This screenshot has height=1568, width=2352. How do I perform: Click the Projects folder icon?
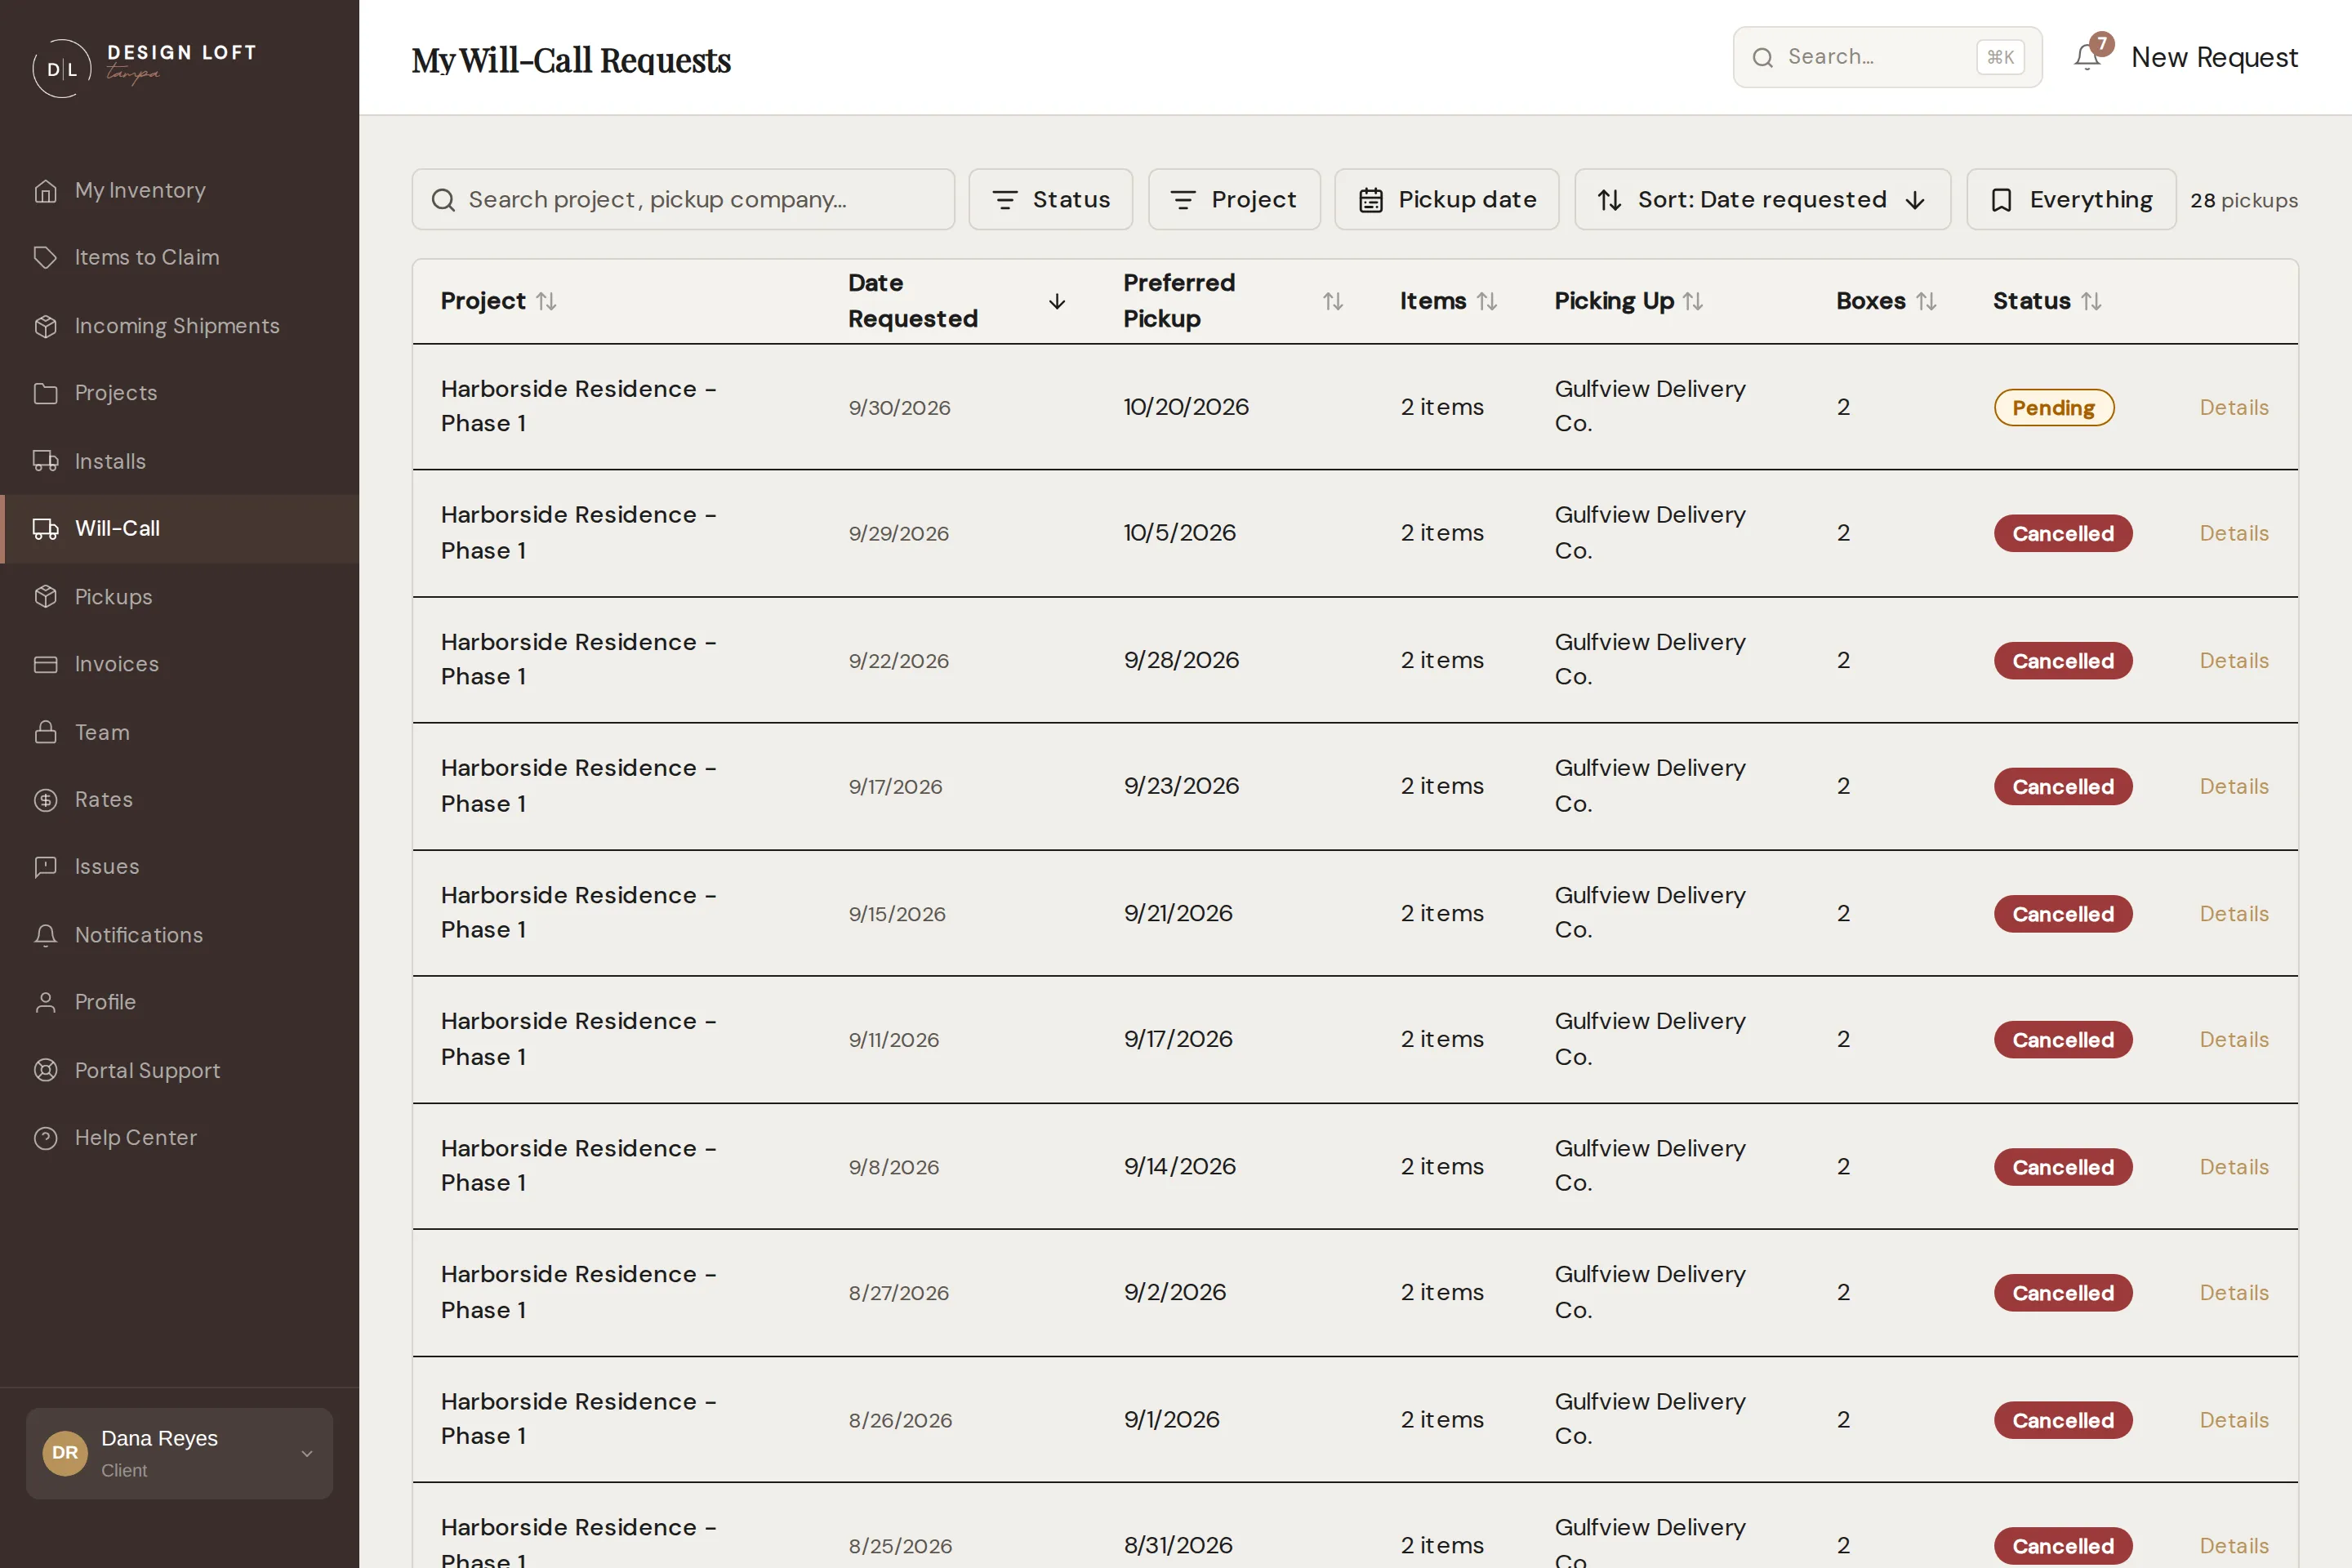coord(45,393)
